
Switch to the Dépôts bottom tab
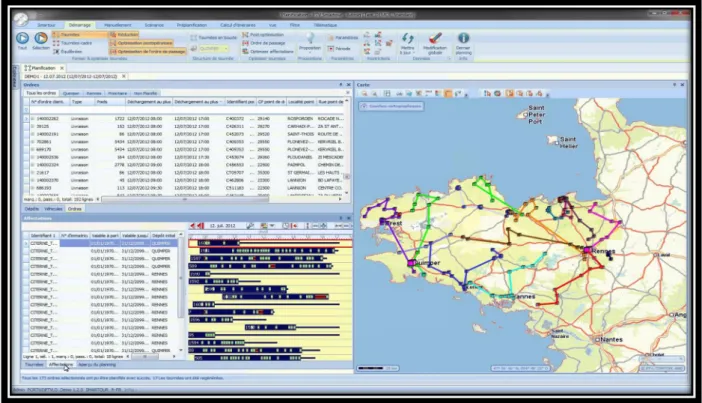point(32,209)
